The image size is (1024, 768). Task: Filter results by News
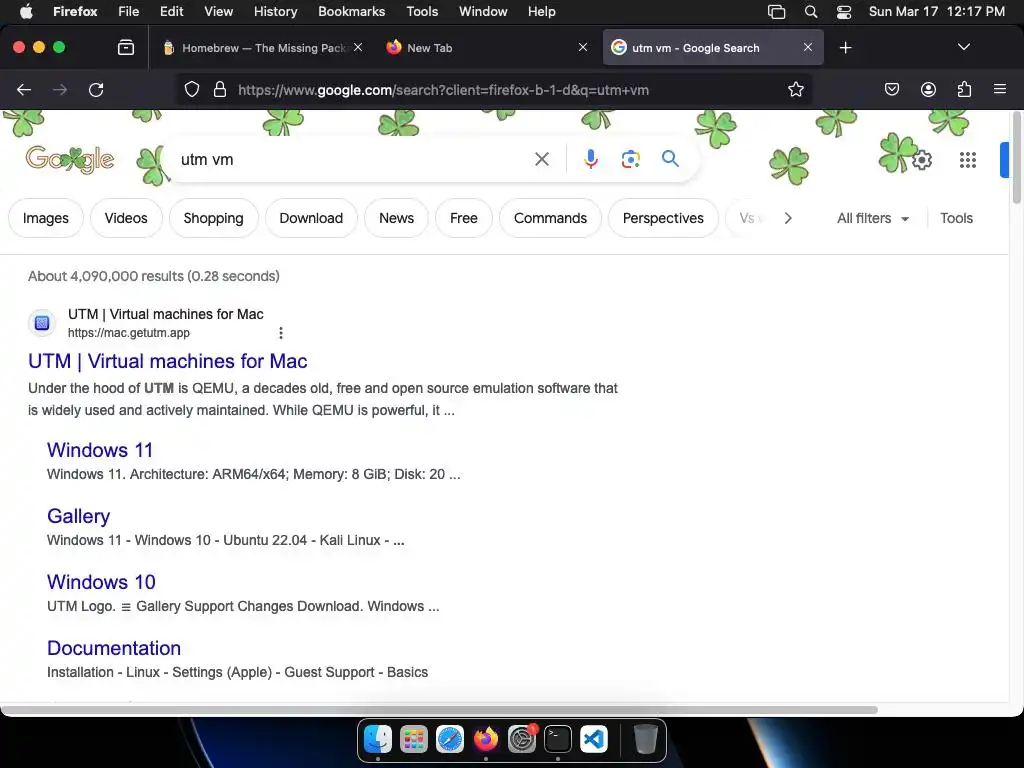(396, 218)
